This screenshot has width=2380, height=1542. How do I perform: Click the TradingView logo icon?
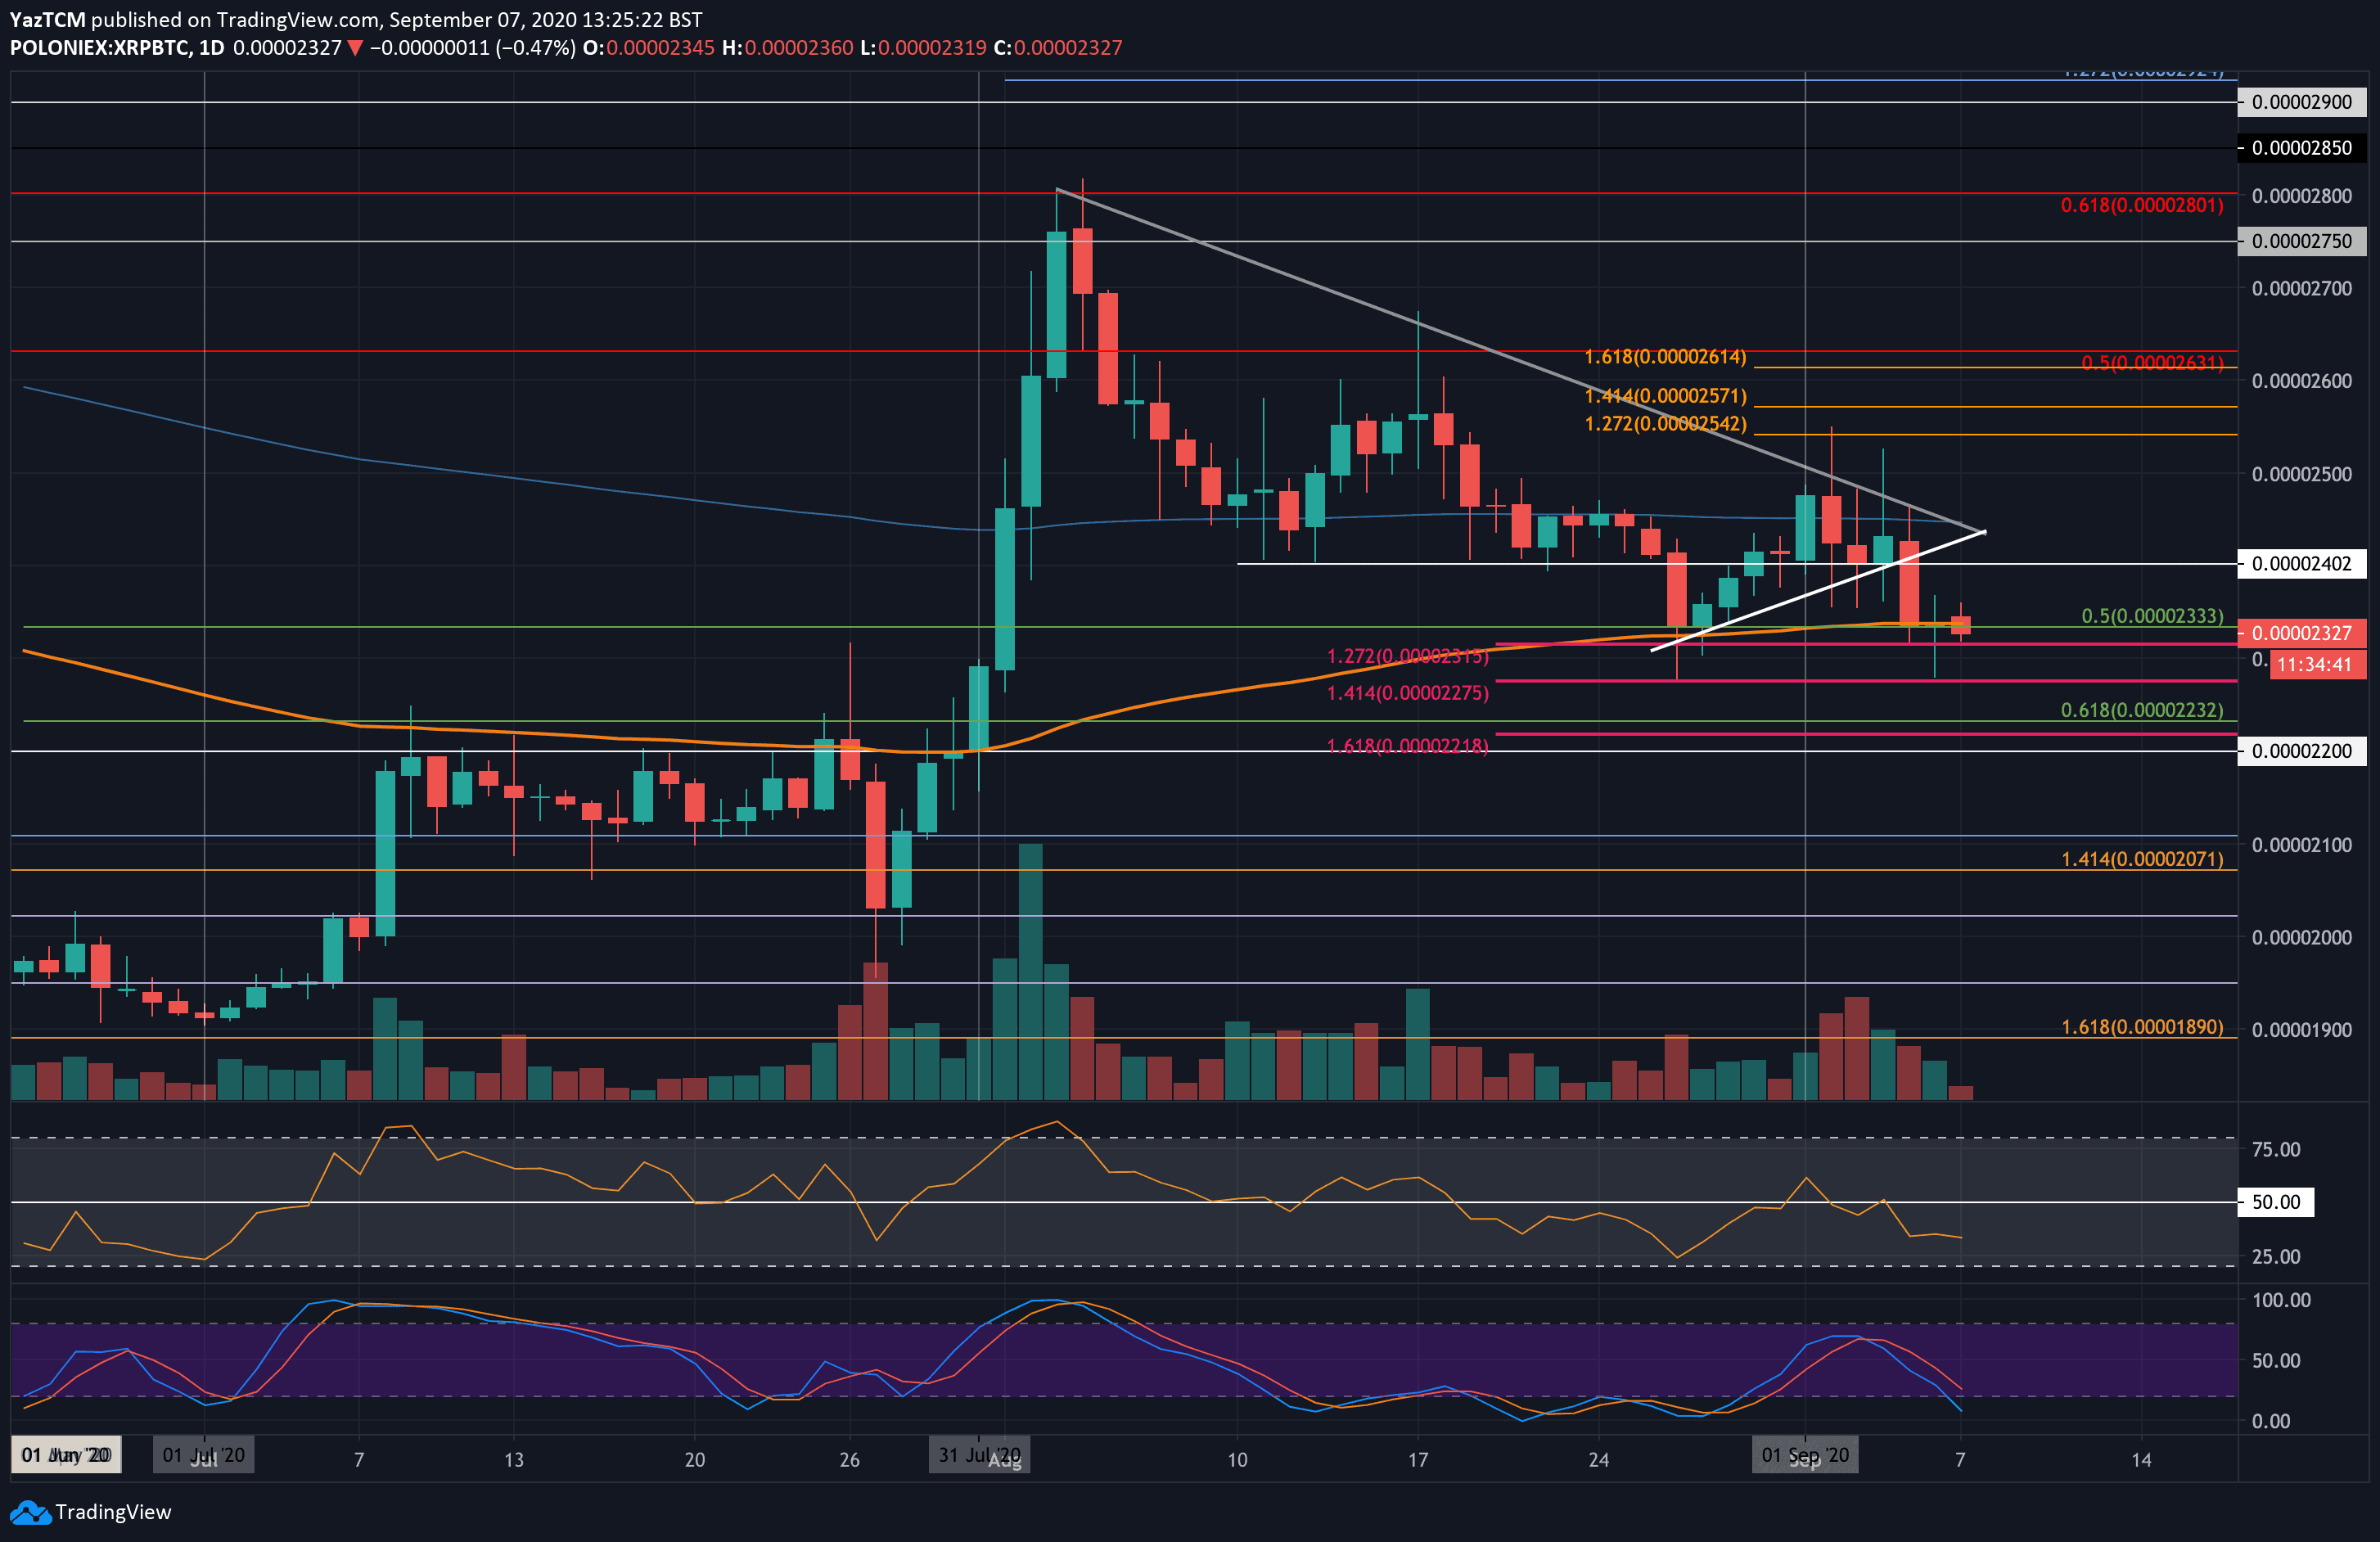tap(30, 1512)
